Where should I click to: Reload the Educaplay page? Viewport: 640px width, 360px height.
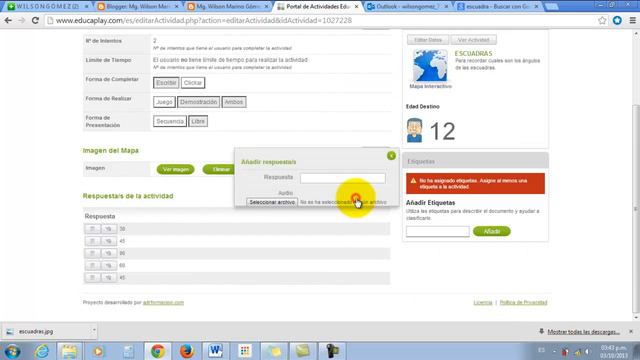point(35,20)
